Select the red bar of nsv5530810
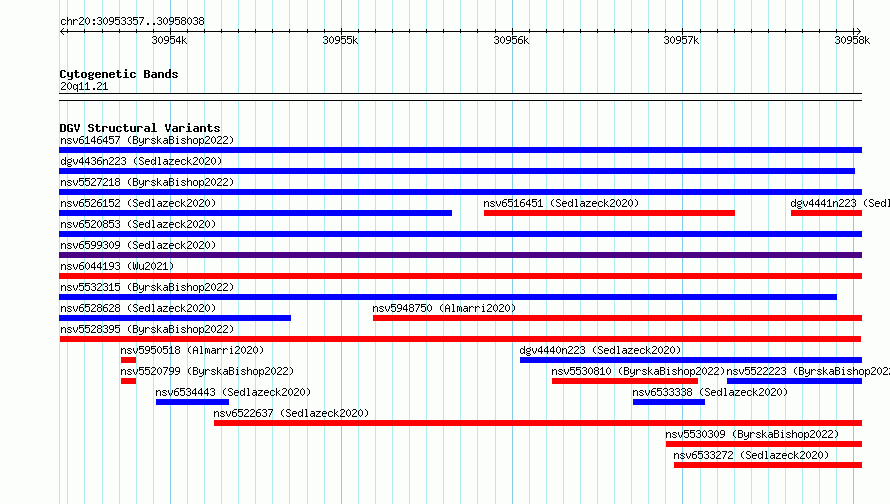This screenshot has width=890, height=504. click(x=625, y=381)
